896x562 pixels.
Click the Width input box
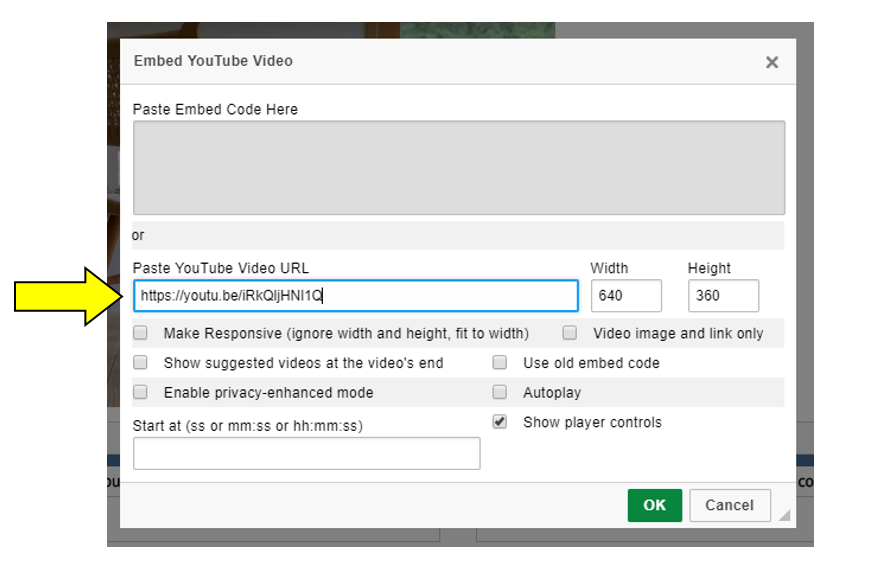coord(626,296)
